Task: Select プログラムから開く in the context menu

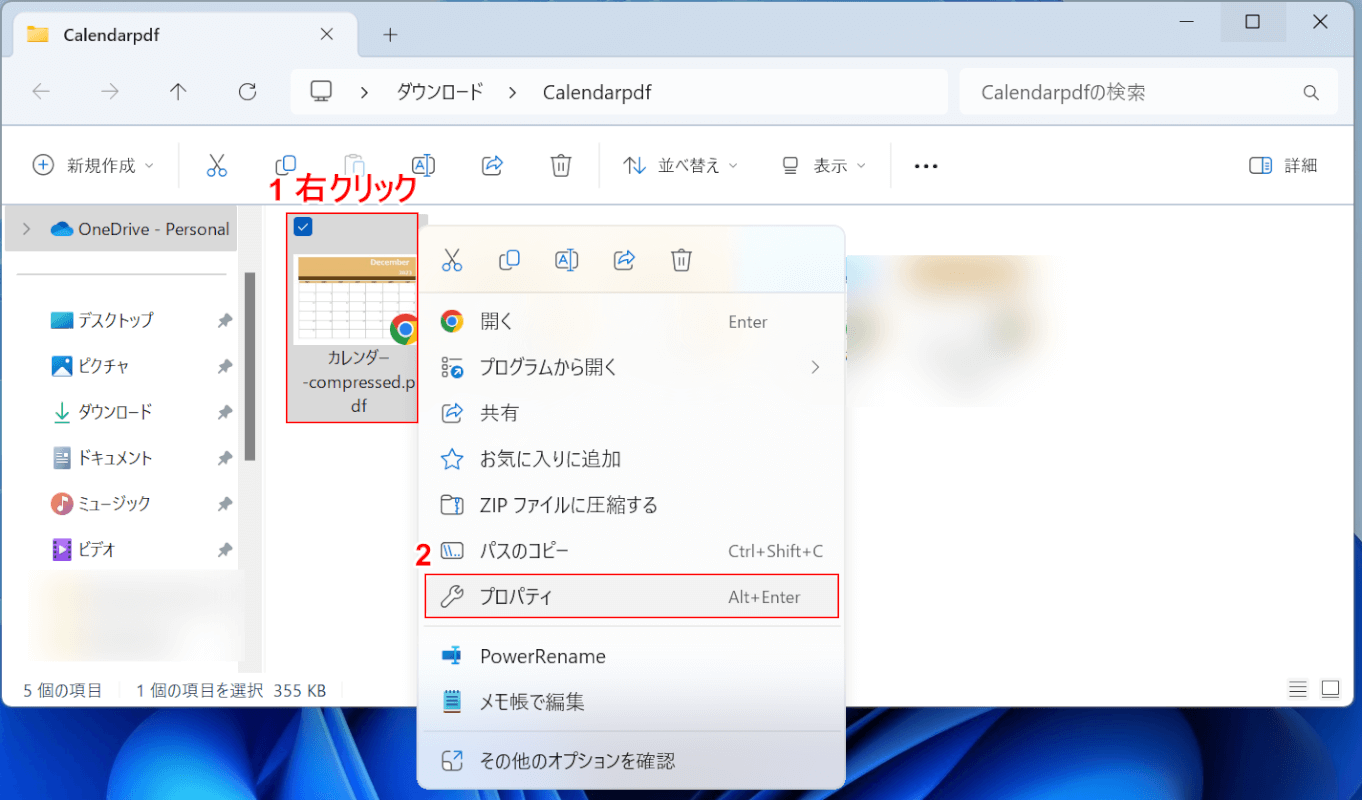Action: [631, 367]
